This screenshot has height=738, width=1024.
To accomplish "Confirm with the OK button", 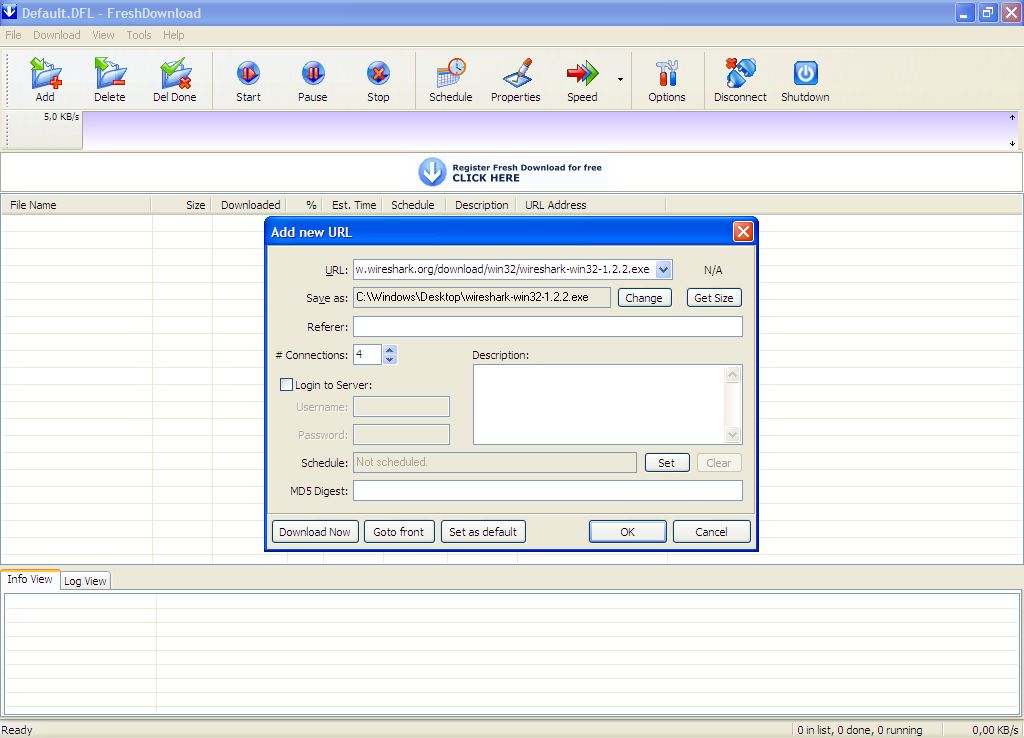I will tap(628, 532).
